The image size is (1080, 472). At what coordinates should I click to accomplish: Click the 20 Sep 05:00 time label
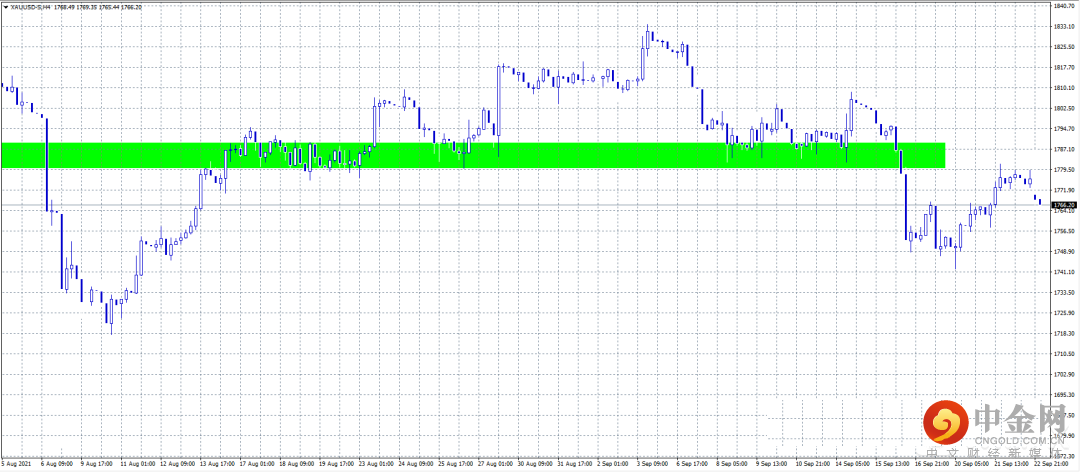pyautogui.click(x=973, y=466)
